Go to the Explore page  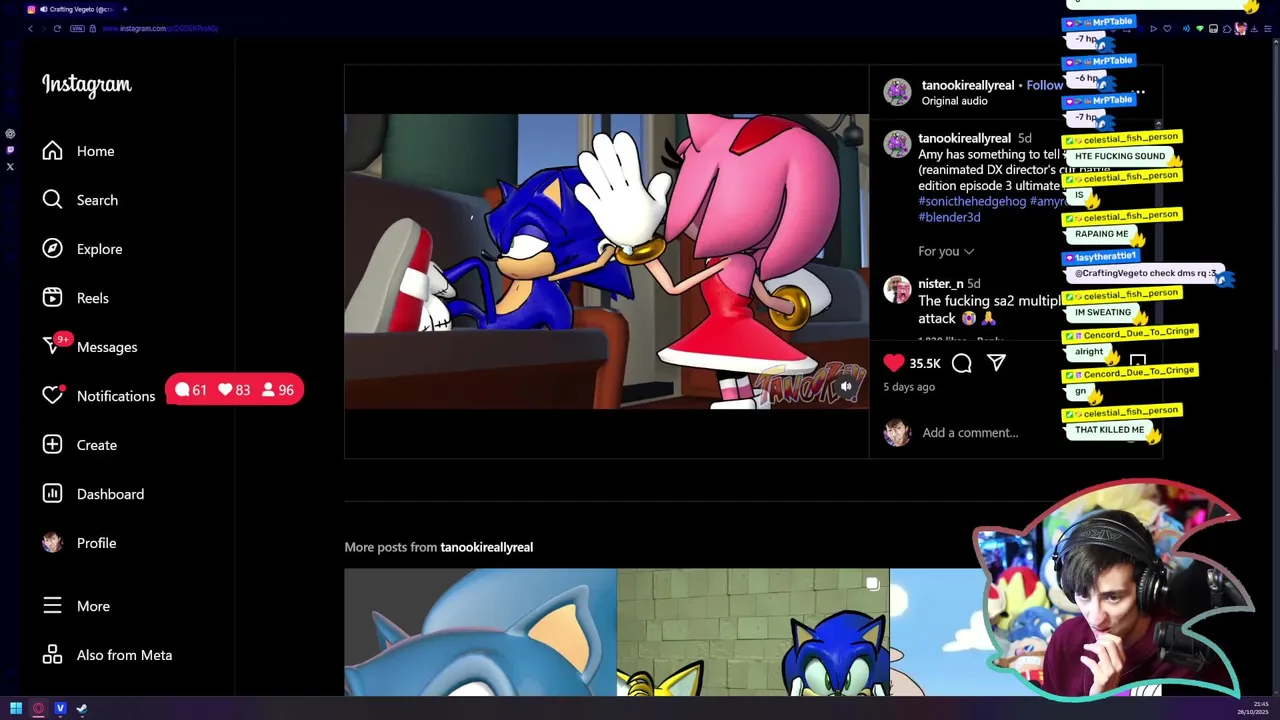(x=82, y=249)
